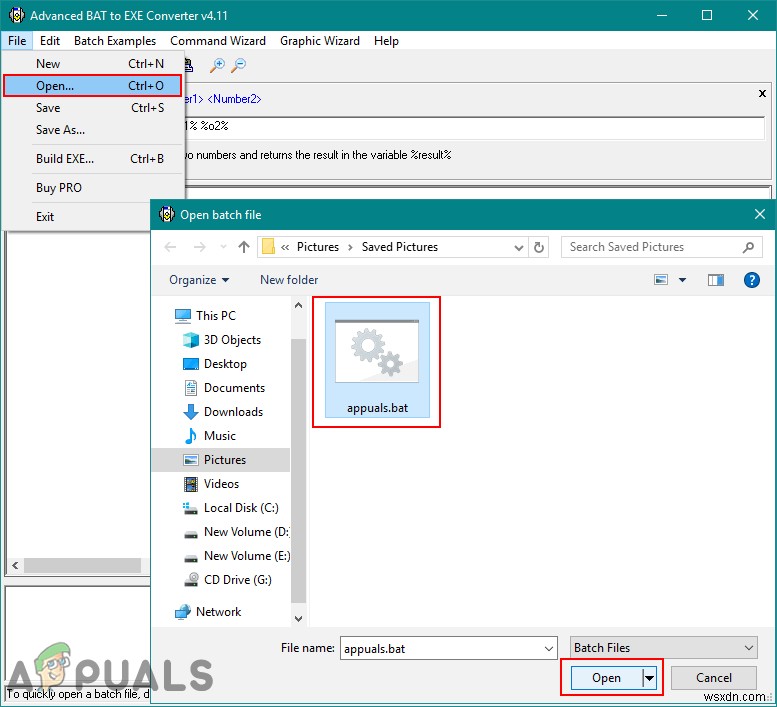
Task: Click the Open batch file dialog title icon
Action: pos(166,215)
